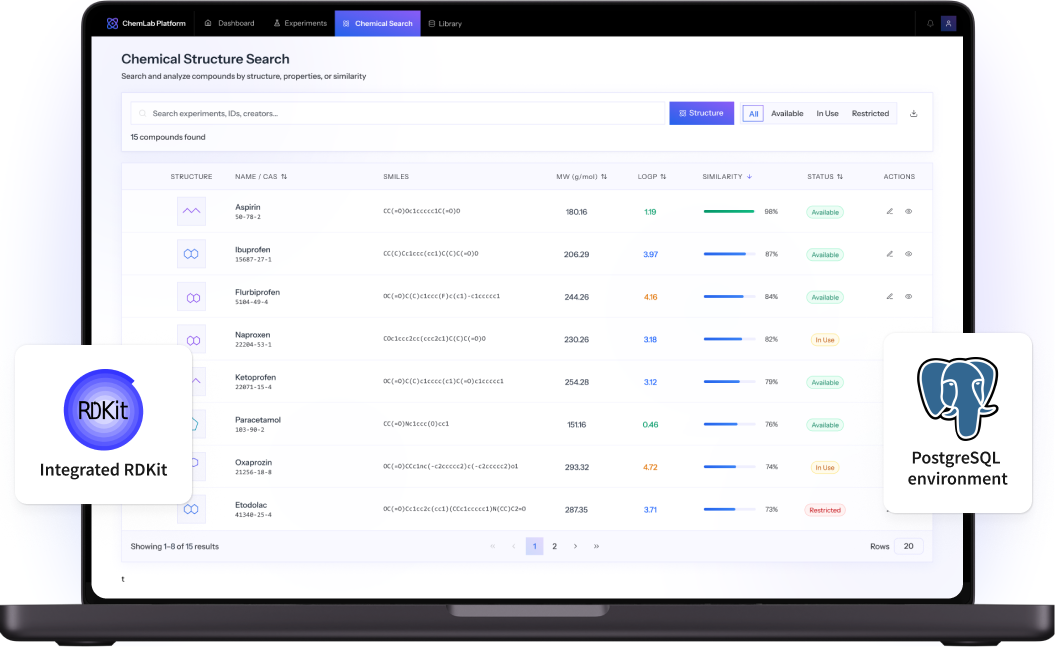Click the 4.16 LogP value

(650, 297)
